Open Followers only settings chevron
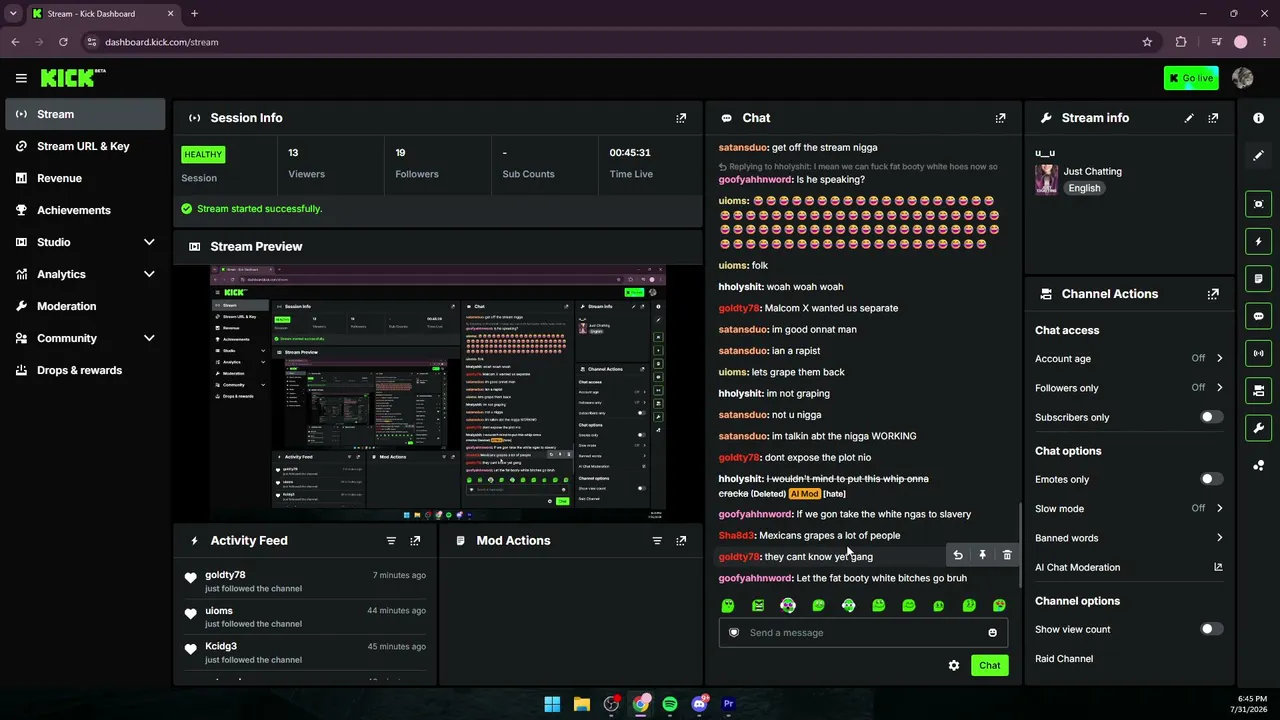The image size is (1280, 720). pos(1219,388)
